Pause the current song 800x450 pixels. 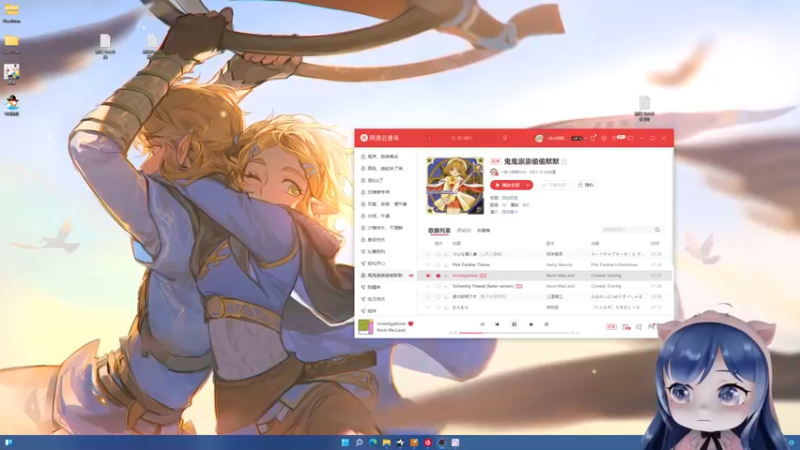click(514, 324)
